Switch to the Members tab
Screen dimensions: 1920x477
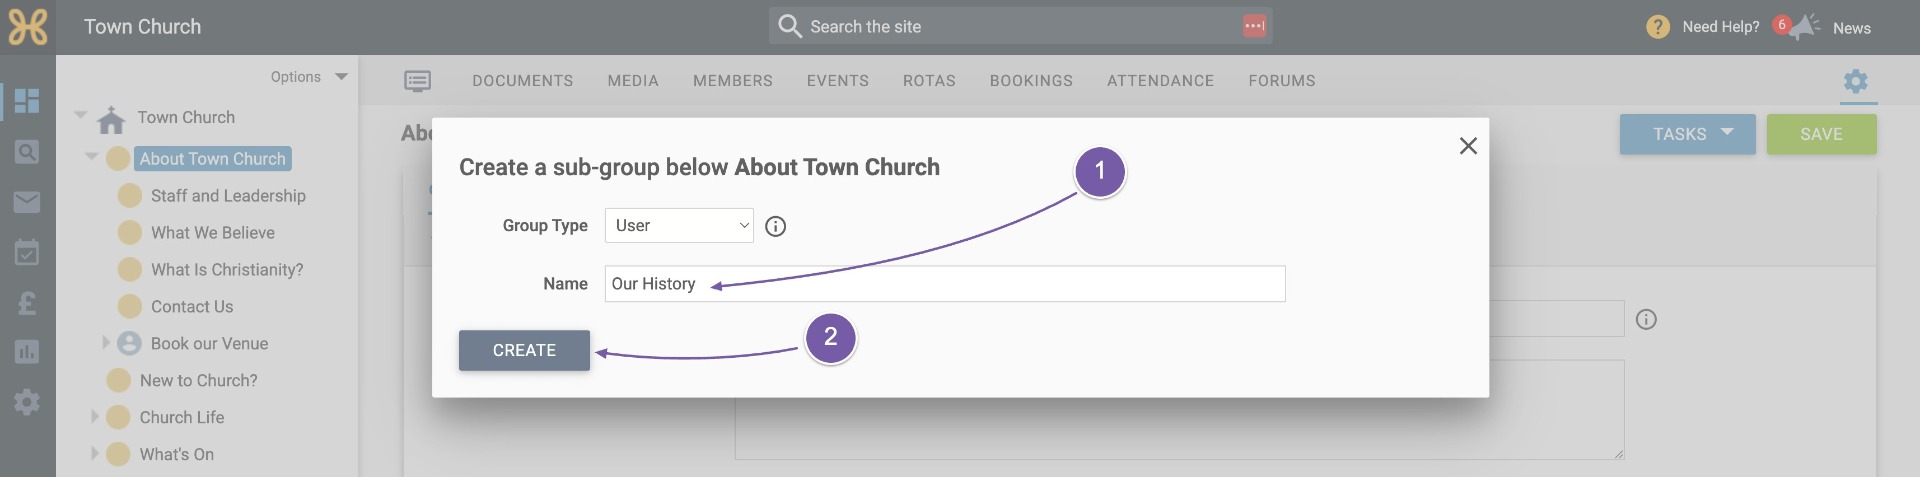coord(733,81)
